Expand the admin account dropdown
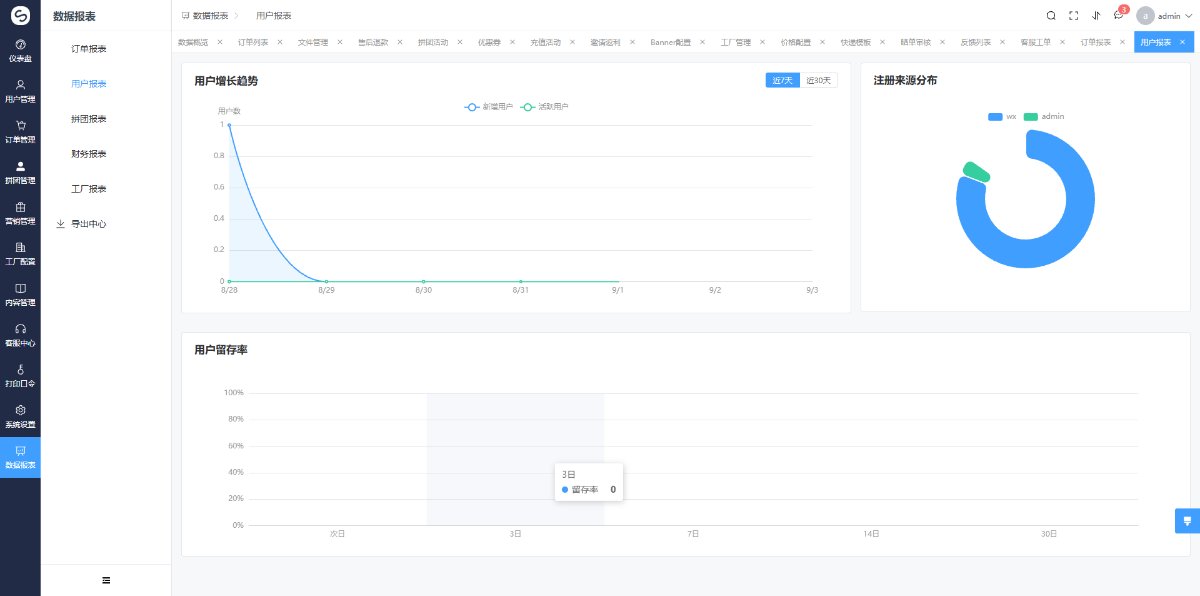 pos(1165,16)
